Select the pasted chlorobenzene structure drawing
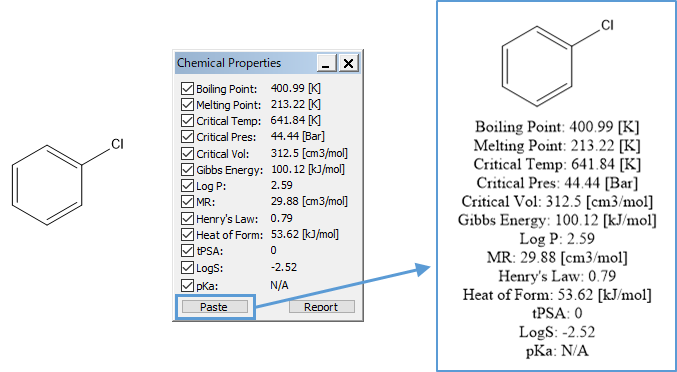 pyautogui.click(x=557, y=63)
